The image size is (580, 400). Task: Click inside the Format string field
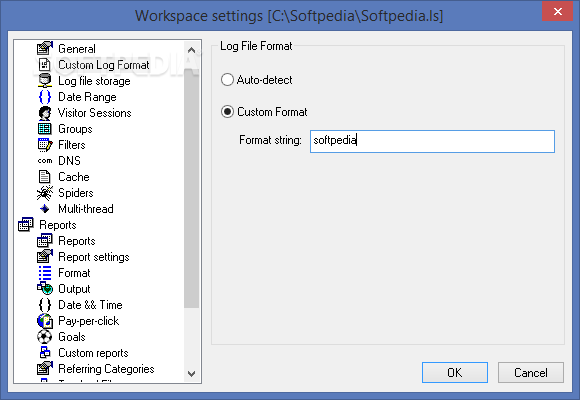[432, 141]
